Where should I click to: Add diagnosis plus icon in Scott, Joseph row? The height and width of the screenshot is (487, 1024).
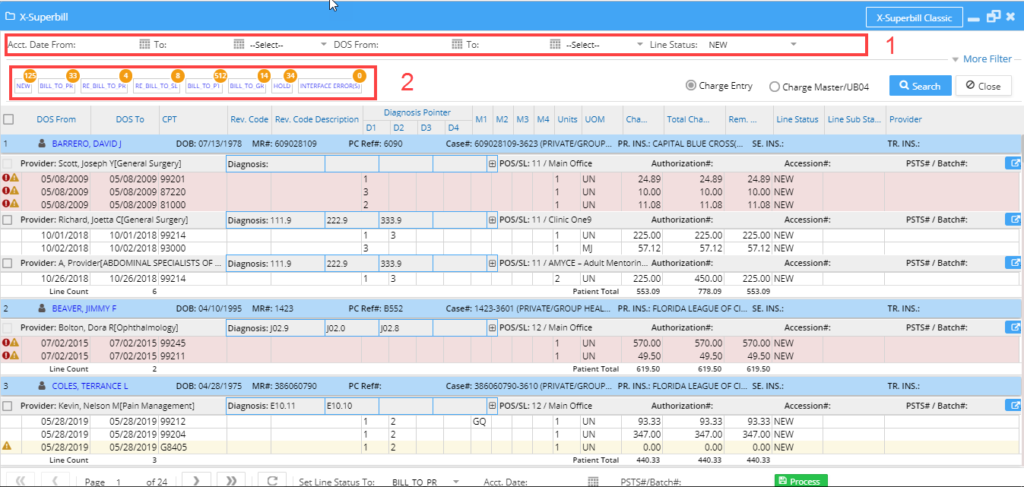tap(492, 165)
